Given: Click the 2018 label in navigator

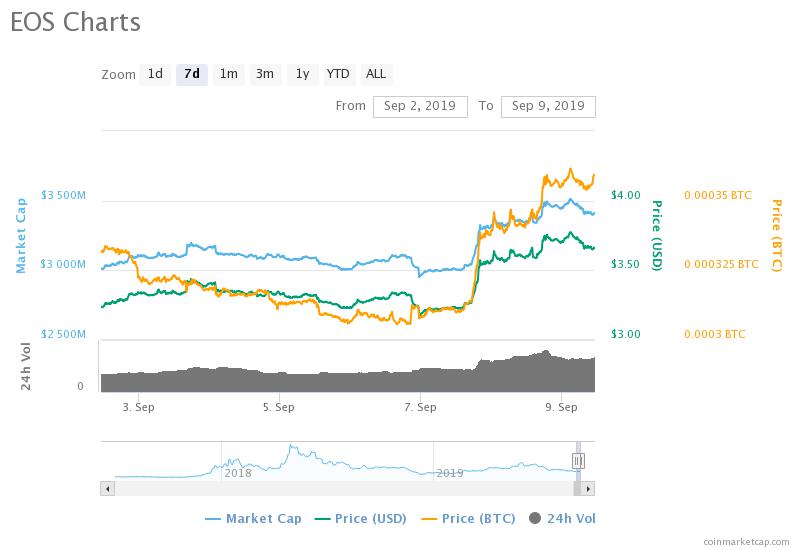Looking at the screenshot, I should pos(238,473).
